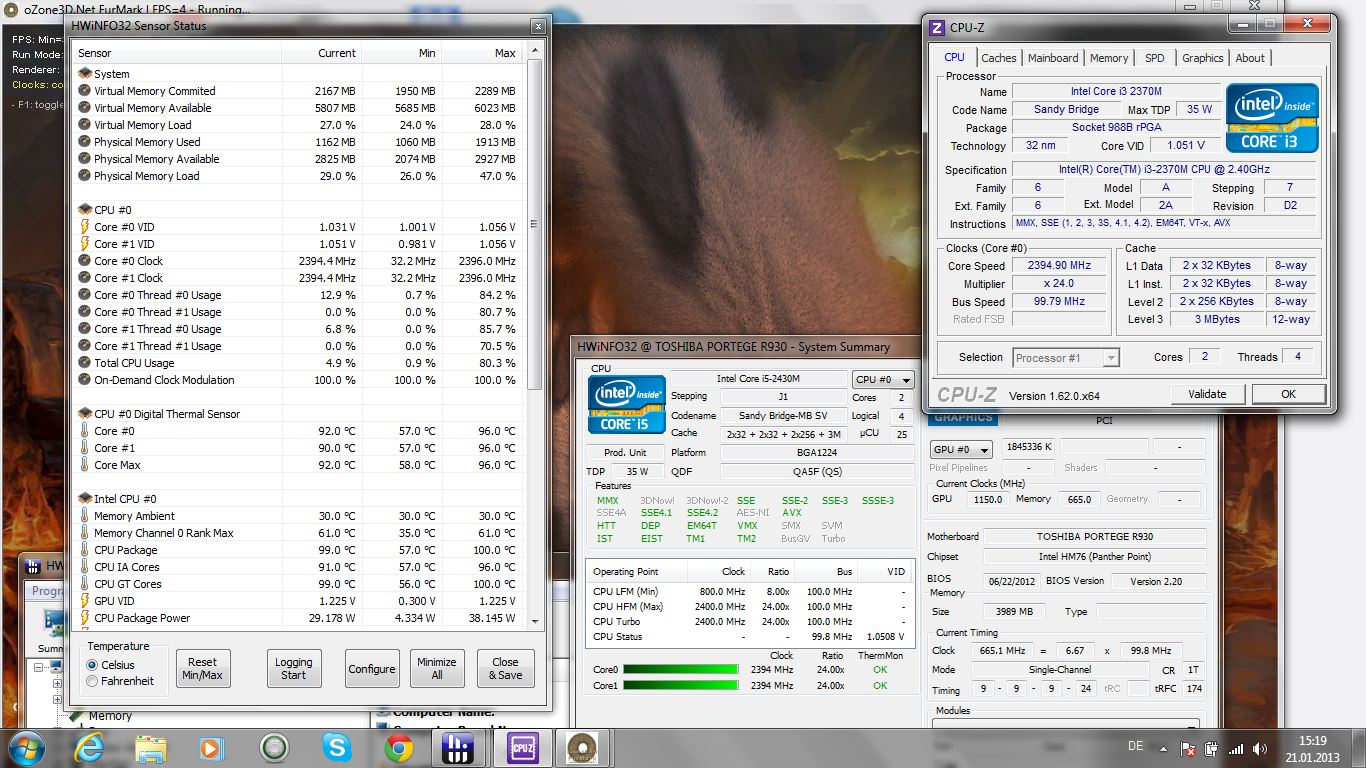This screenshot has width=1366, height=768.
Task: Go to the Graphics tab in CPU-Z
Action: click(1202, 58)
